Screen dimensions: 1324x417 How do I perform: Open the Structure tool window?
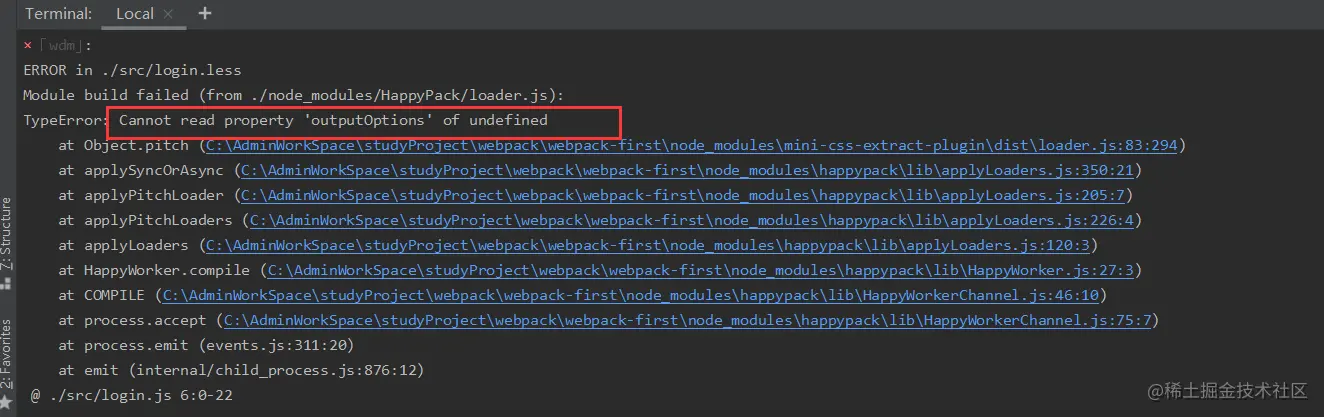tap(7, 235)
